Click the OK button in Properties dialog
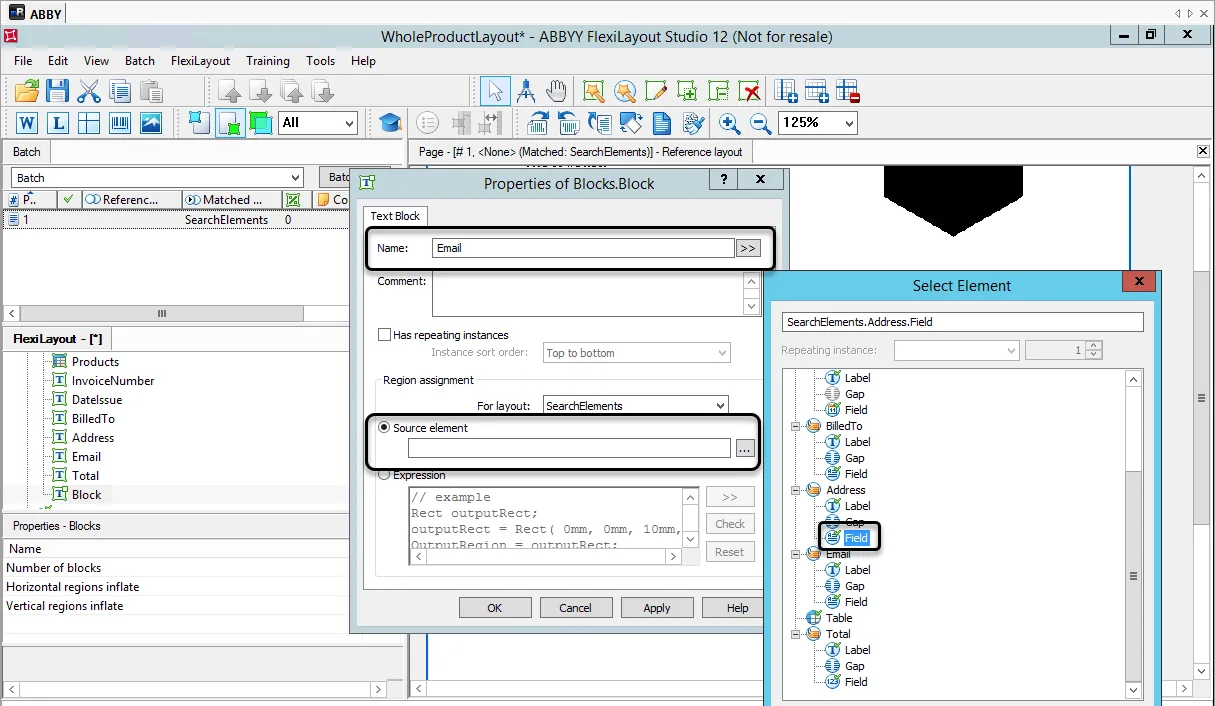The height and width of the screenshot is (706, 1215). tap(495, 608)
